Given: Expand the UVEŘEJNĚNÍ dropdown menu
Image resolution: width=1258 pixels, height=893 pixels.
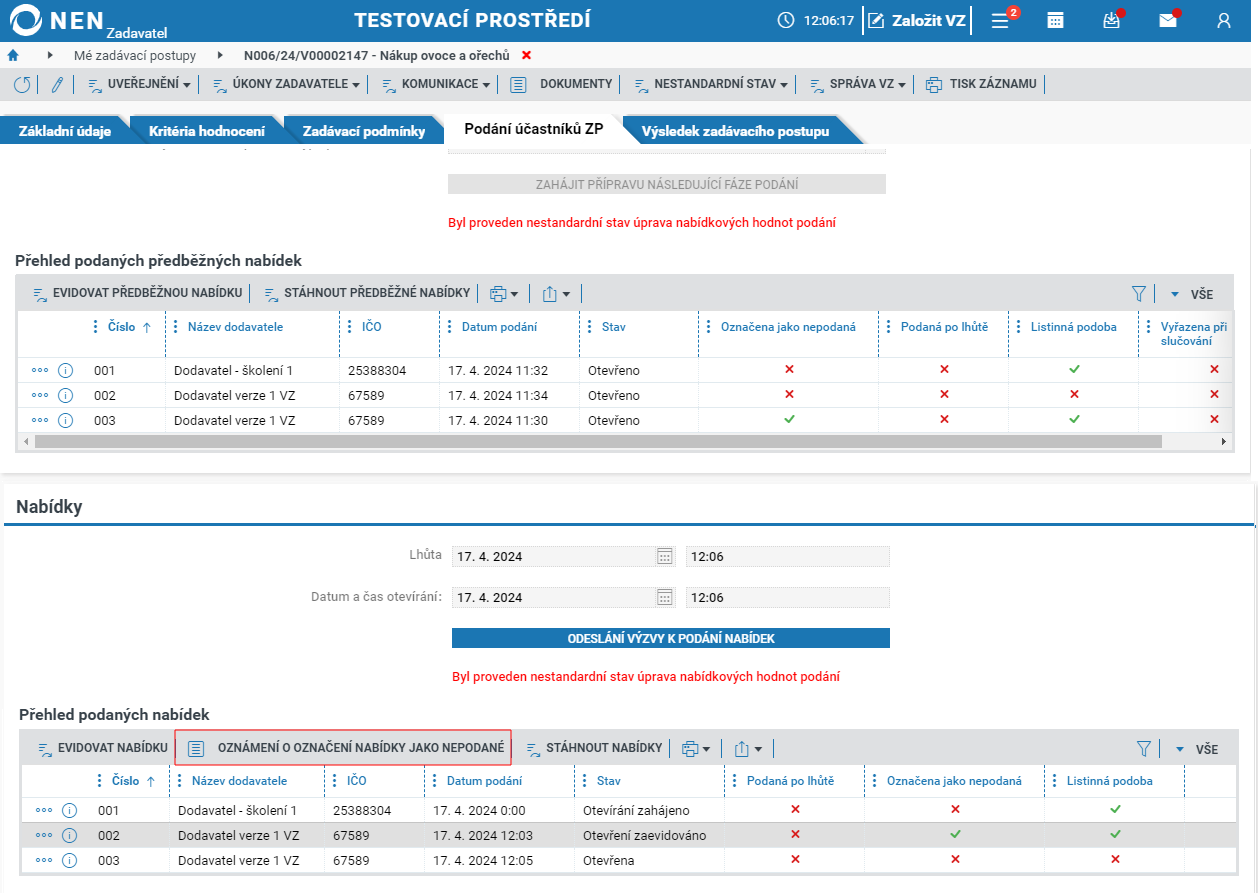Looking at the screenshot, I should [x=139, y=85].
